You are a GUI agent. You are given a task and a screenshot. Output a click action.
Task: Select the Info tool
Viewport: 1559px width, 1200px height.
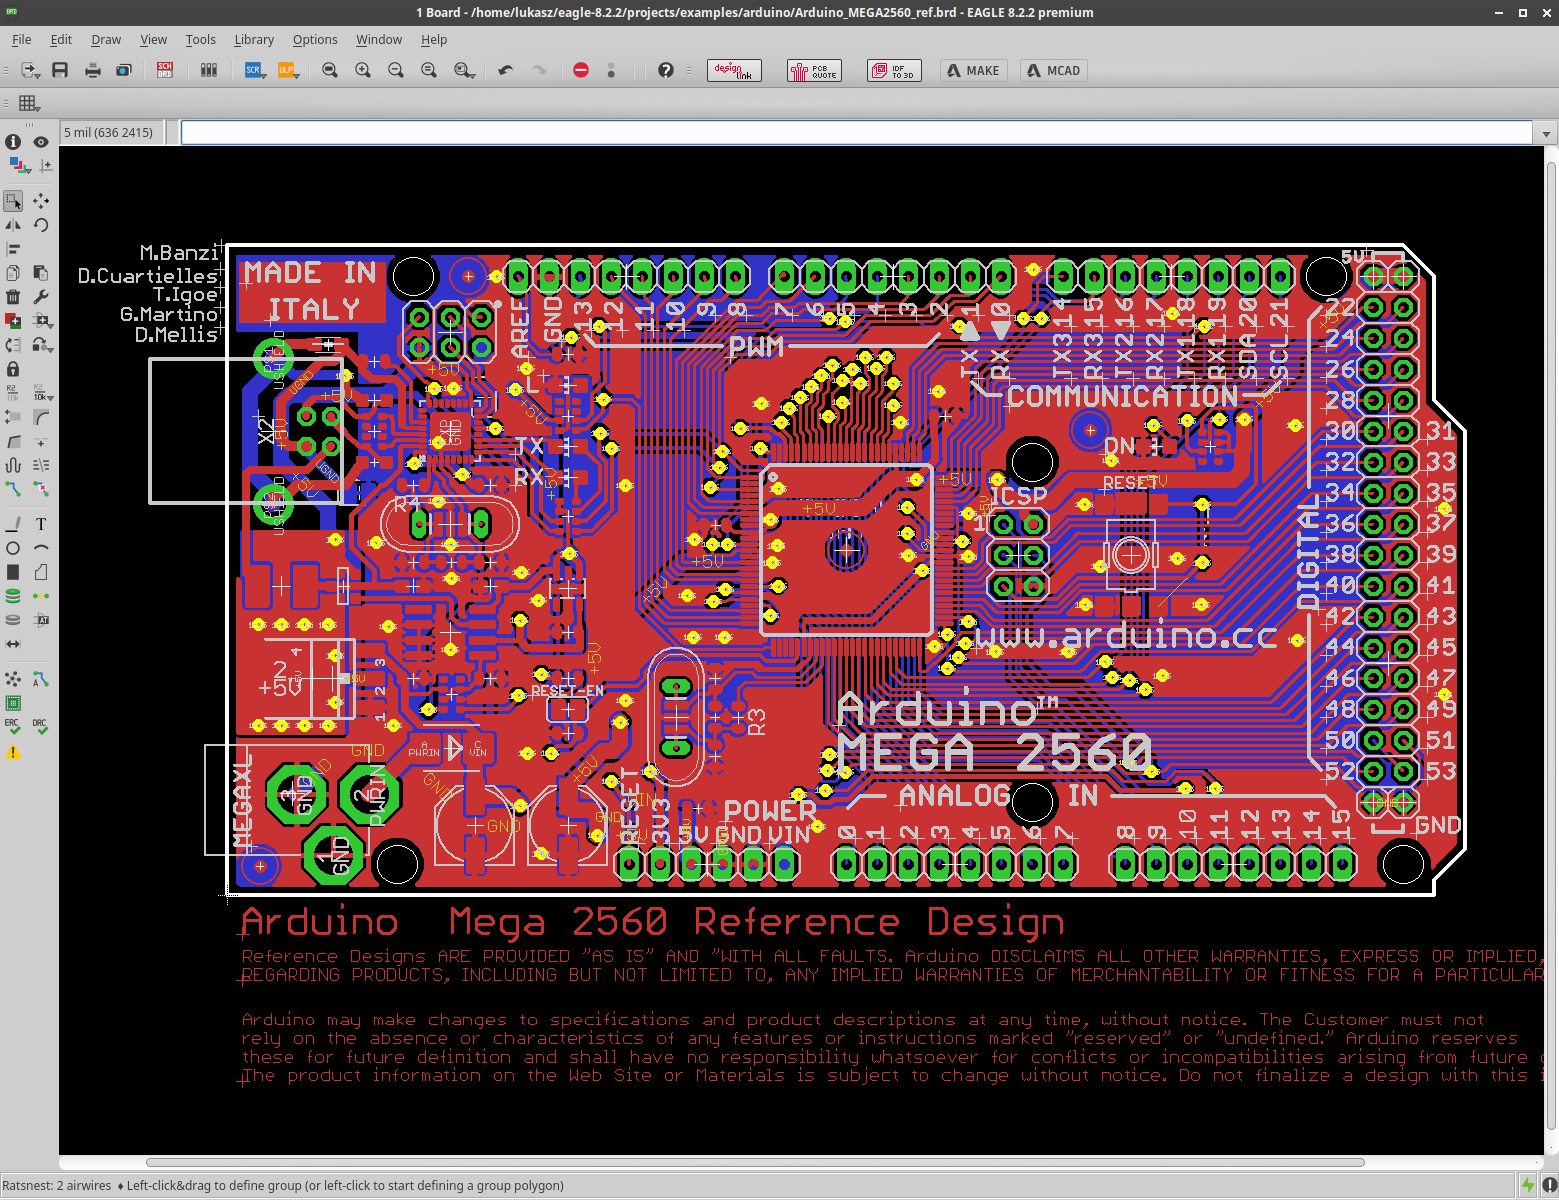pyautogui.click(x=14, y=142)
